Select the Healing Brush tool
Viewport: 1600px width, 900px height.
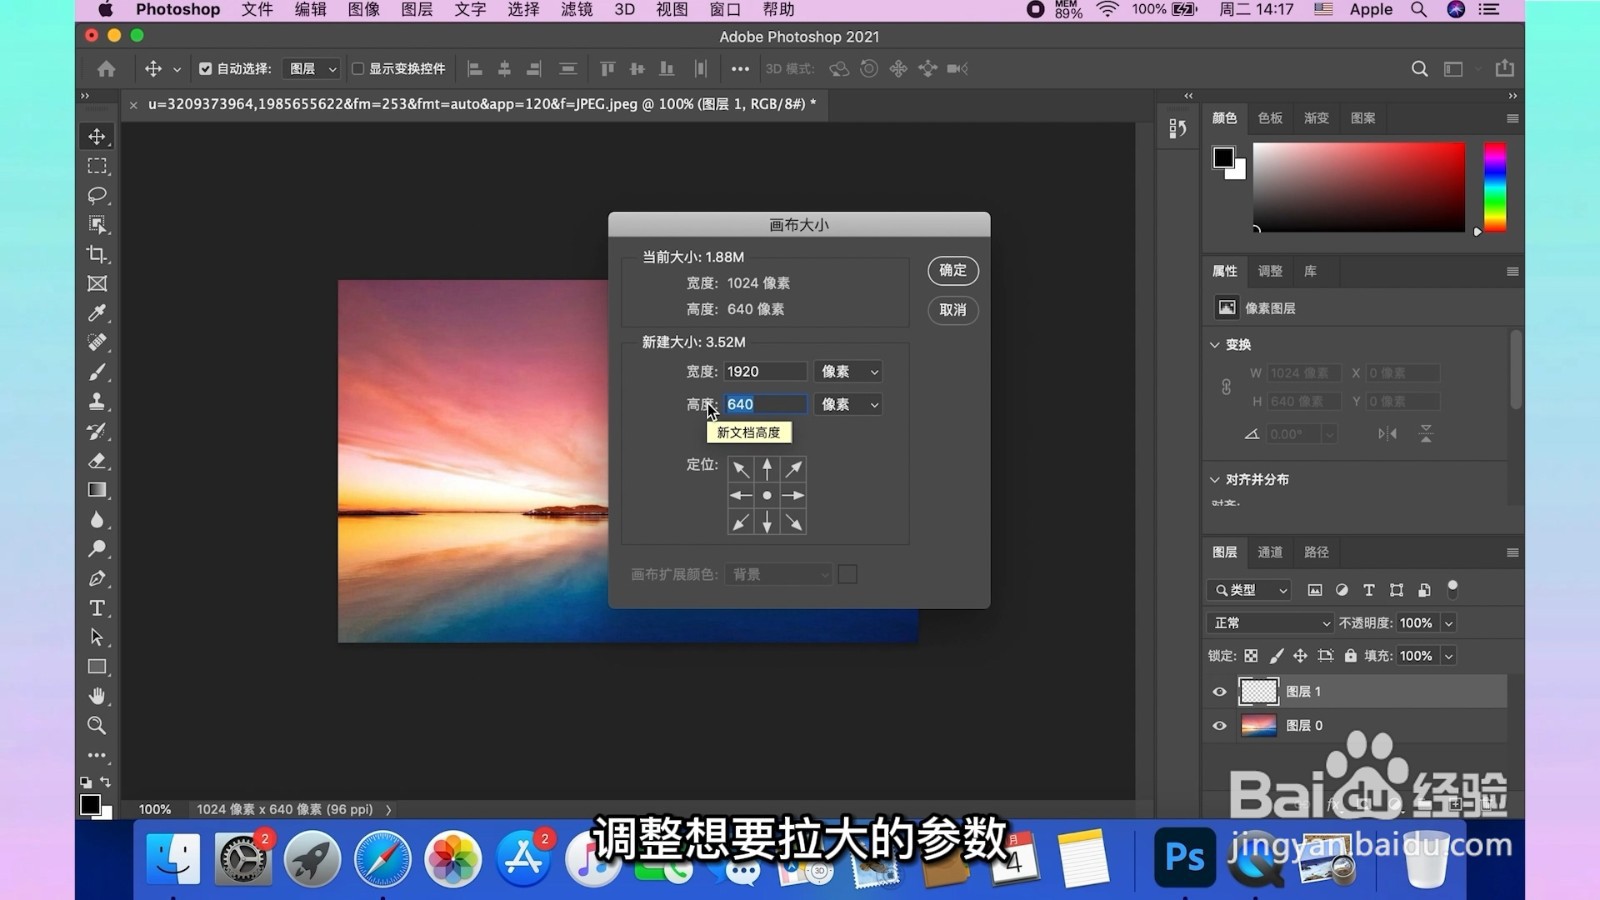(x=97, y=343)
